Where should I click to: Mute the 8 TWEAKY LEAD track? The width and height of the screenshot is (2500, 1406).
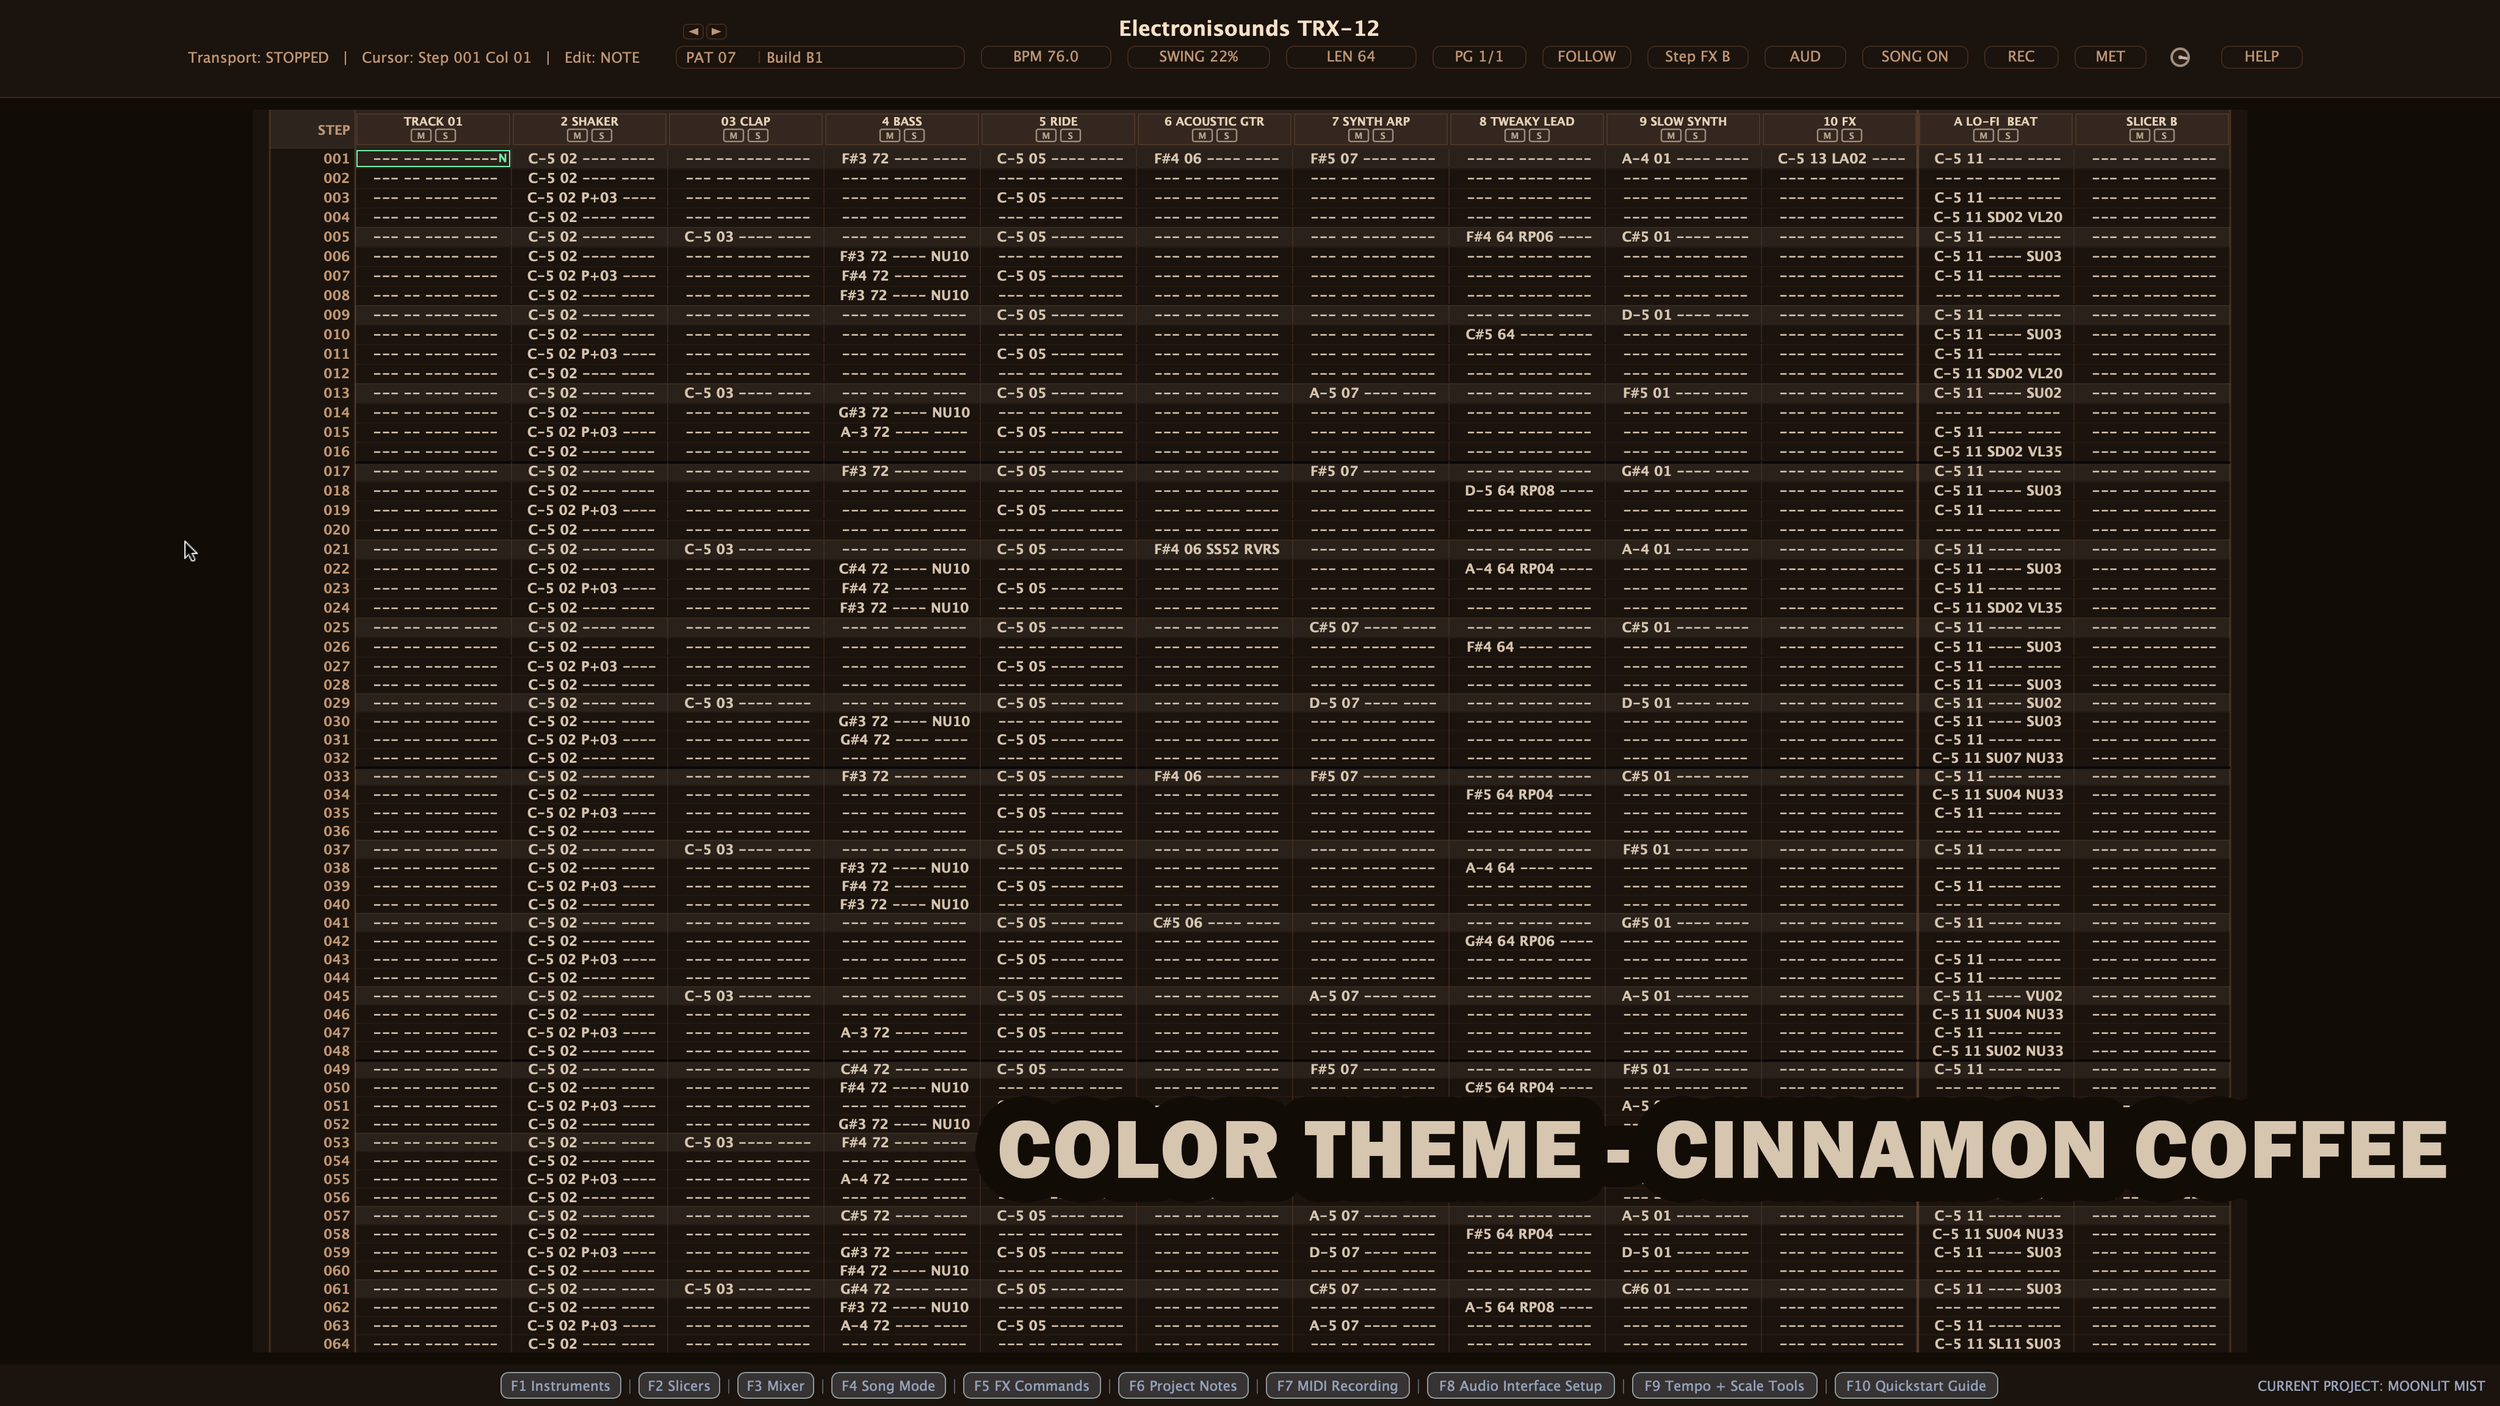1515,136
